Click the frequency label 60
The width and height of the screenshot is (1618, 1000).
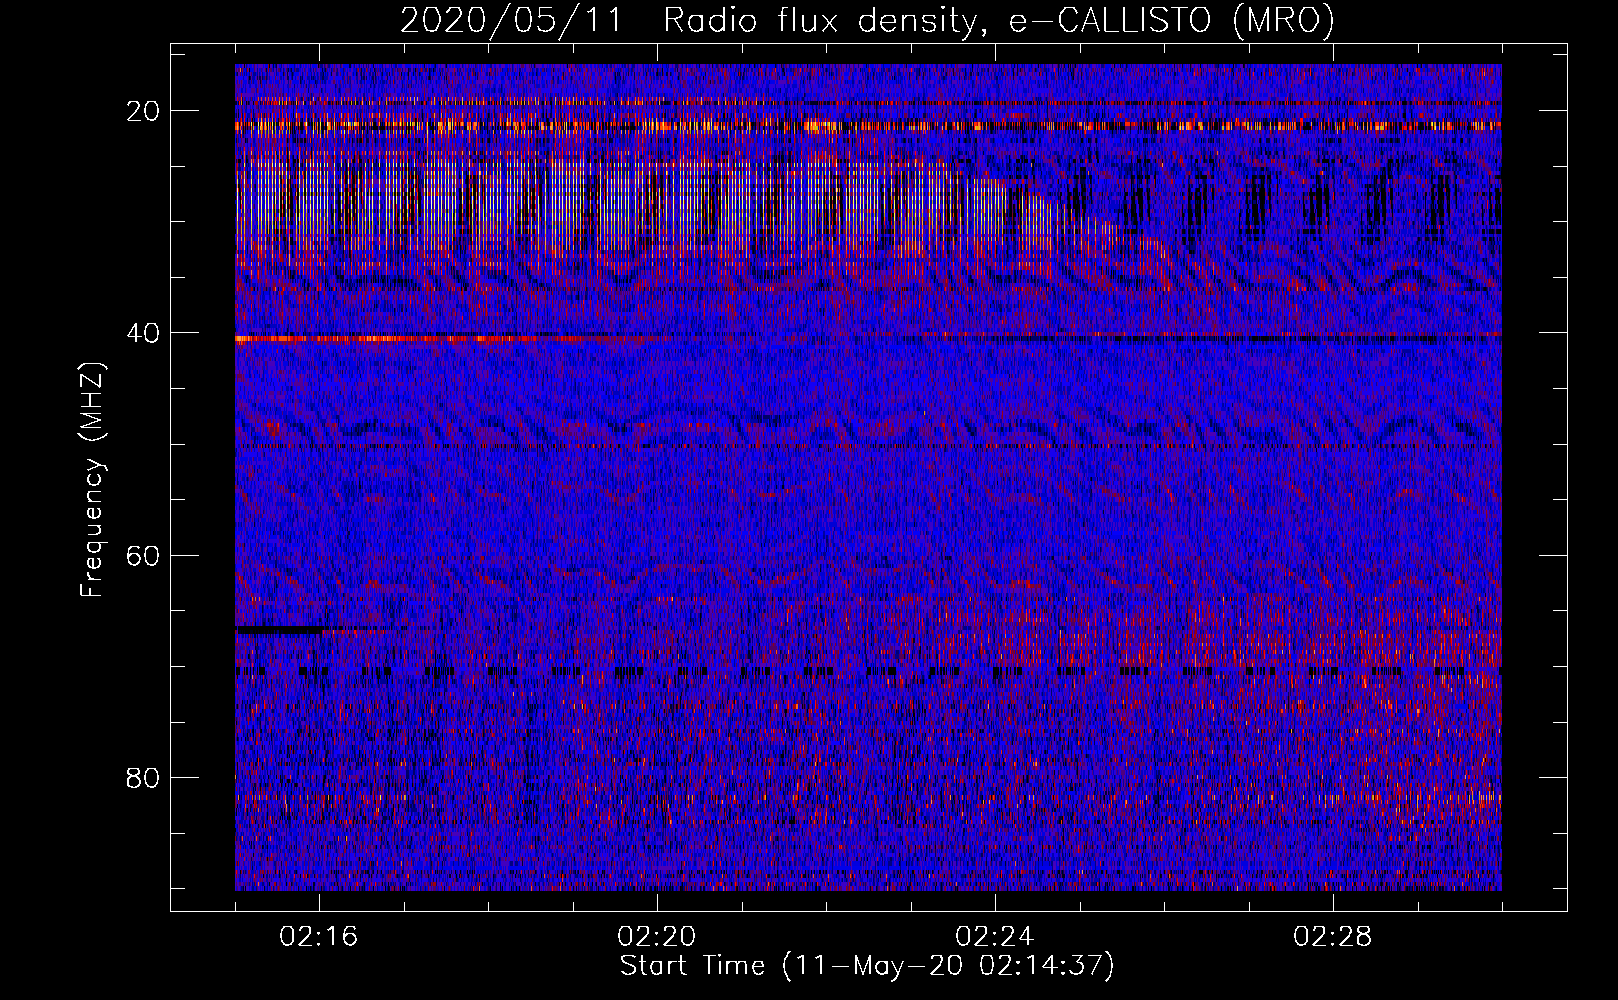[x=144, y=555]
